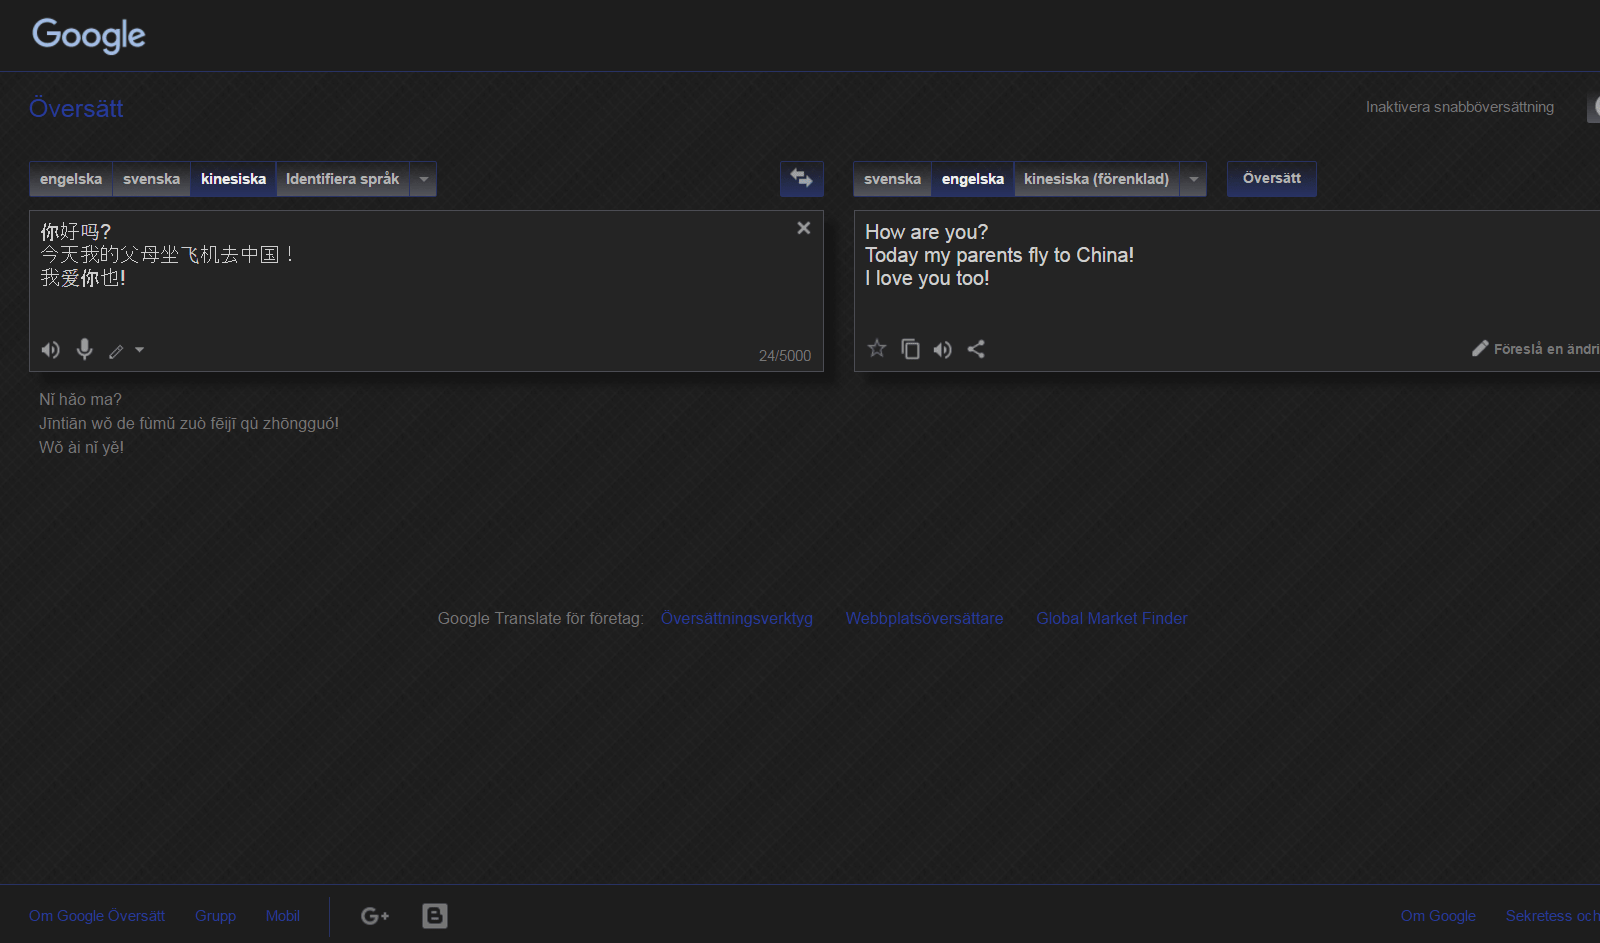Swap source and target languages
This screenshot has height=943, width=1600.
[x=802, y=179]
